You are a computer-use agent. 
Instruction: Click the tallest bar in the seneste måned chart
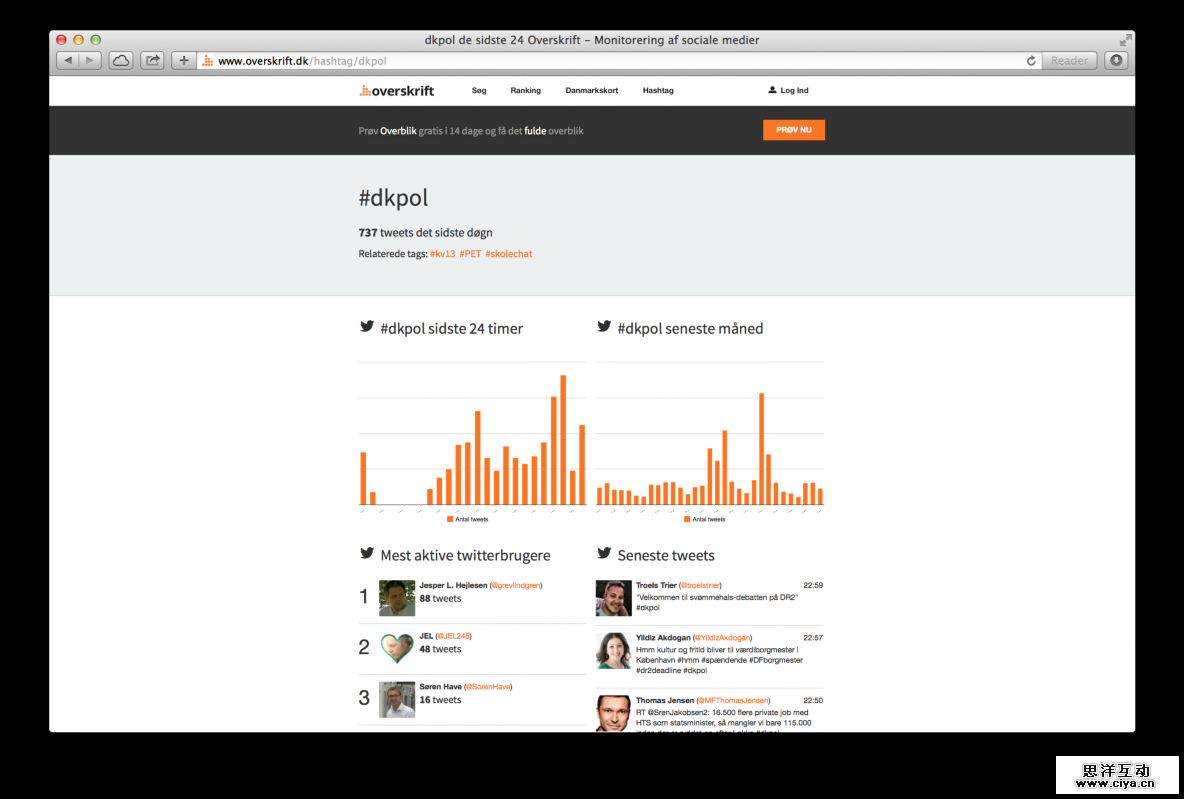(761, 449)
